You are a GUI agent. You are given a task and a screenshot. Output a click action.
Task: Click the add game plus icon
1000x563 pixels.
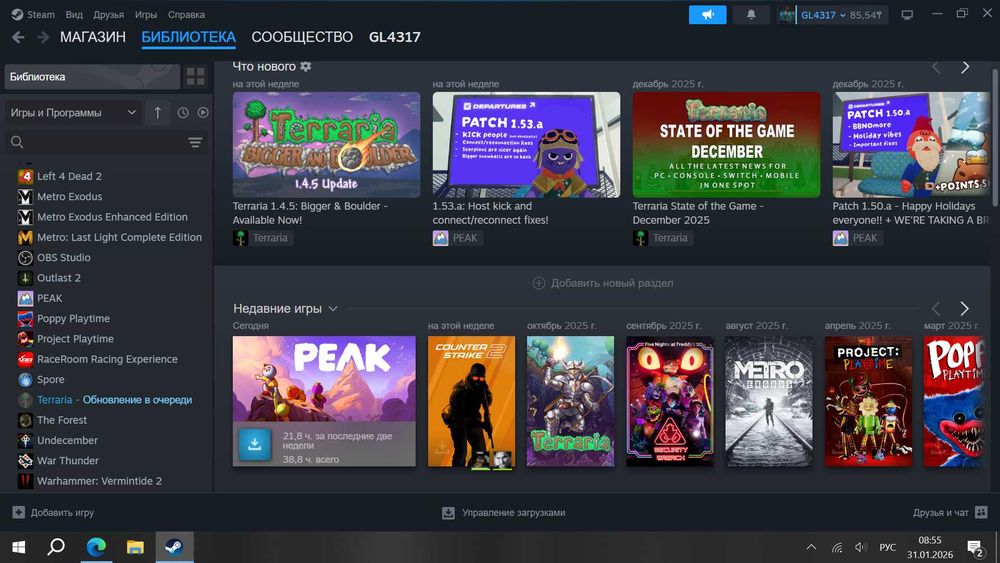tap(18, 512)
